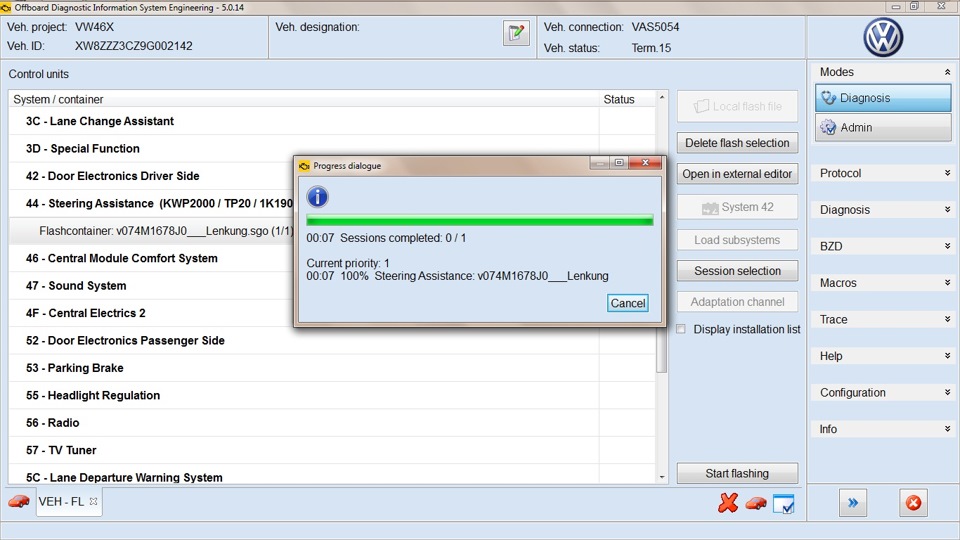This screenshot has height=540, width=960.
Task: Expand the BZD section
Action: pyautogui.click(x=947, y=246)
